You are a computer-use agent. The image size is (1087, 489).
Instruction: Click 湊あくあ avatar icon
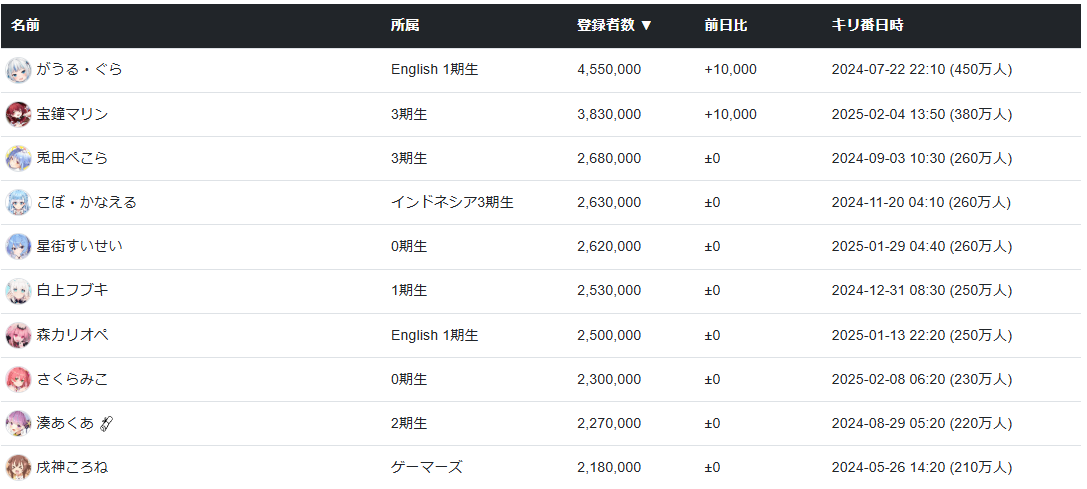pos(18,423)
